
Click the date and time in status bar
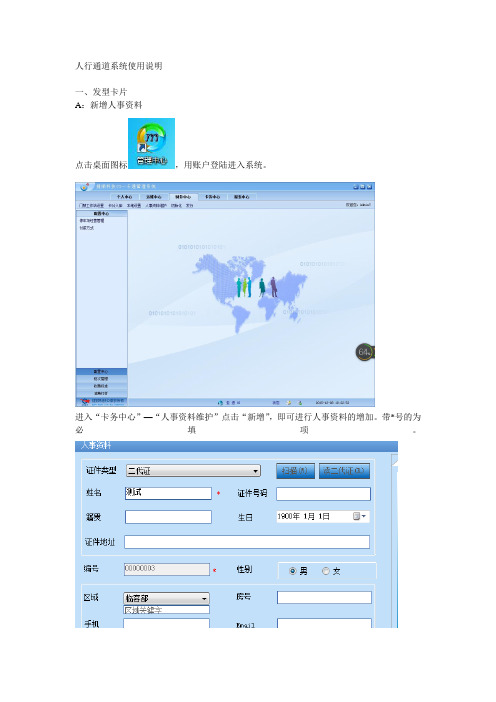click(x=332, y=402)
